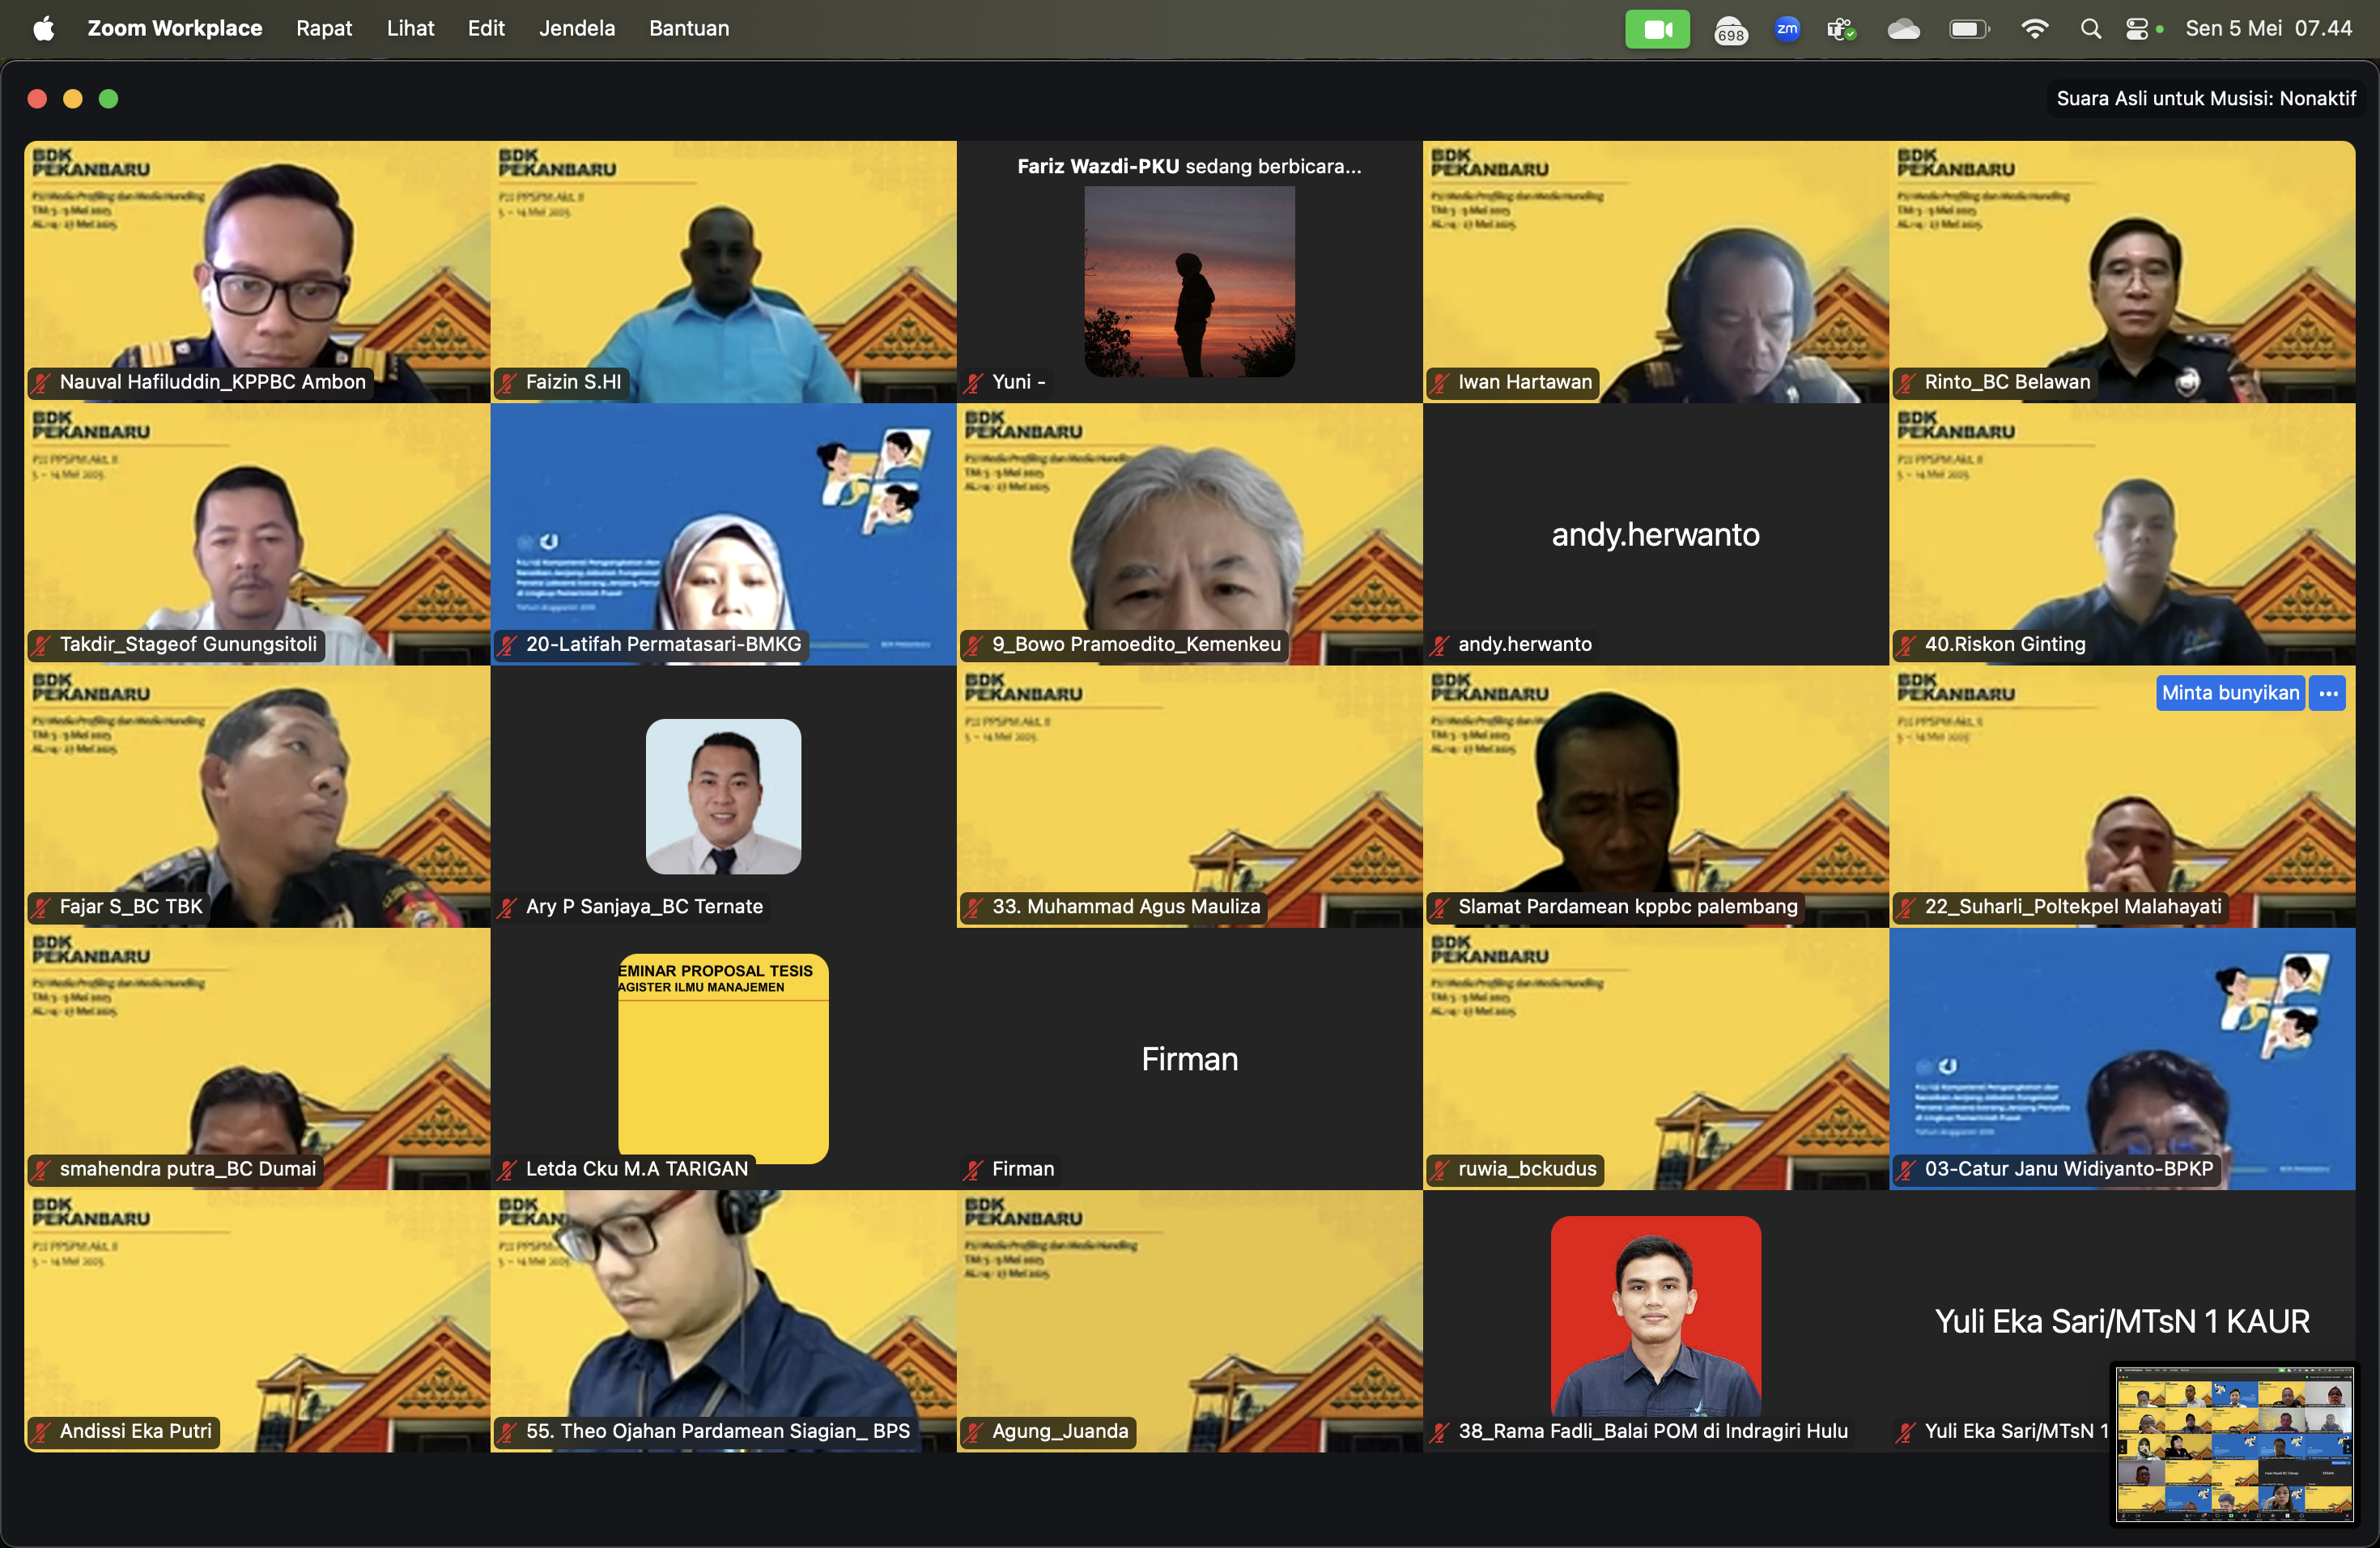
Task: Click muted mic icon on smahendra putra_BC Dumai
Action: (x=41, y=1169)
